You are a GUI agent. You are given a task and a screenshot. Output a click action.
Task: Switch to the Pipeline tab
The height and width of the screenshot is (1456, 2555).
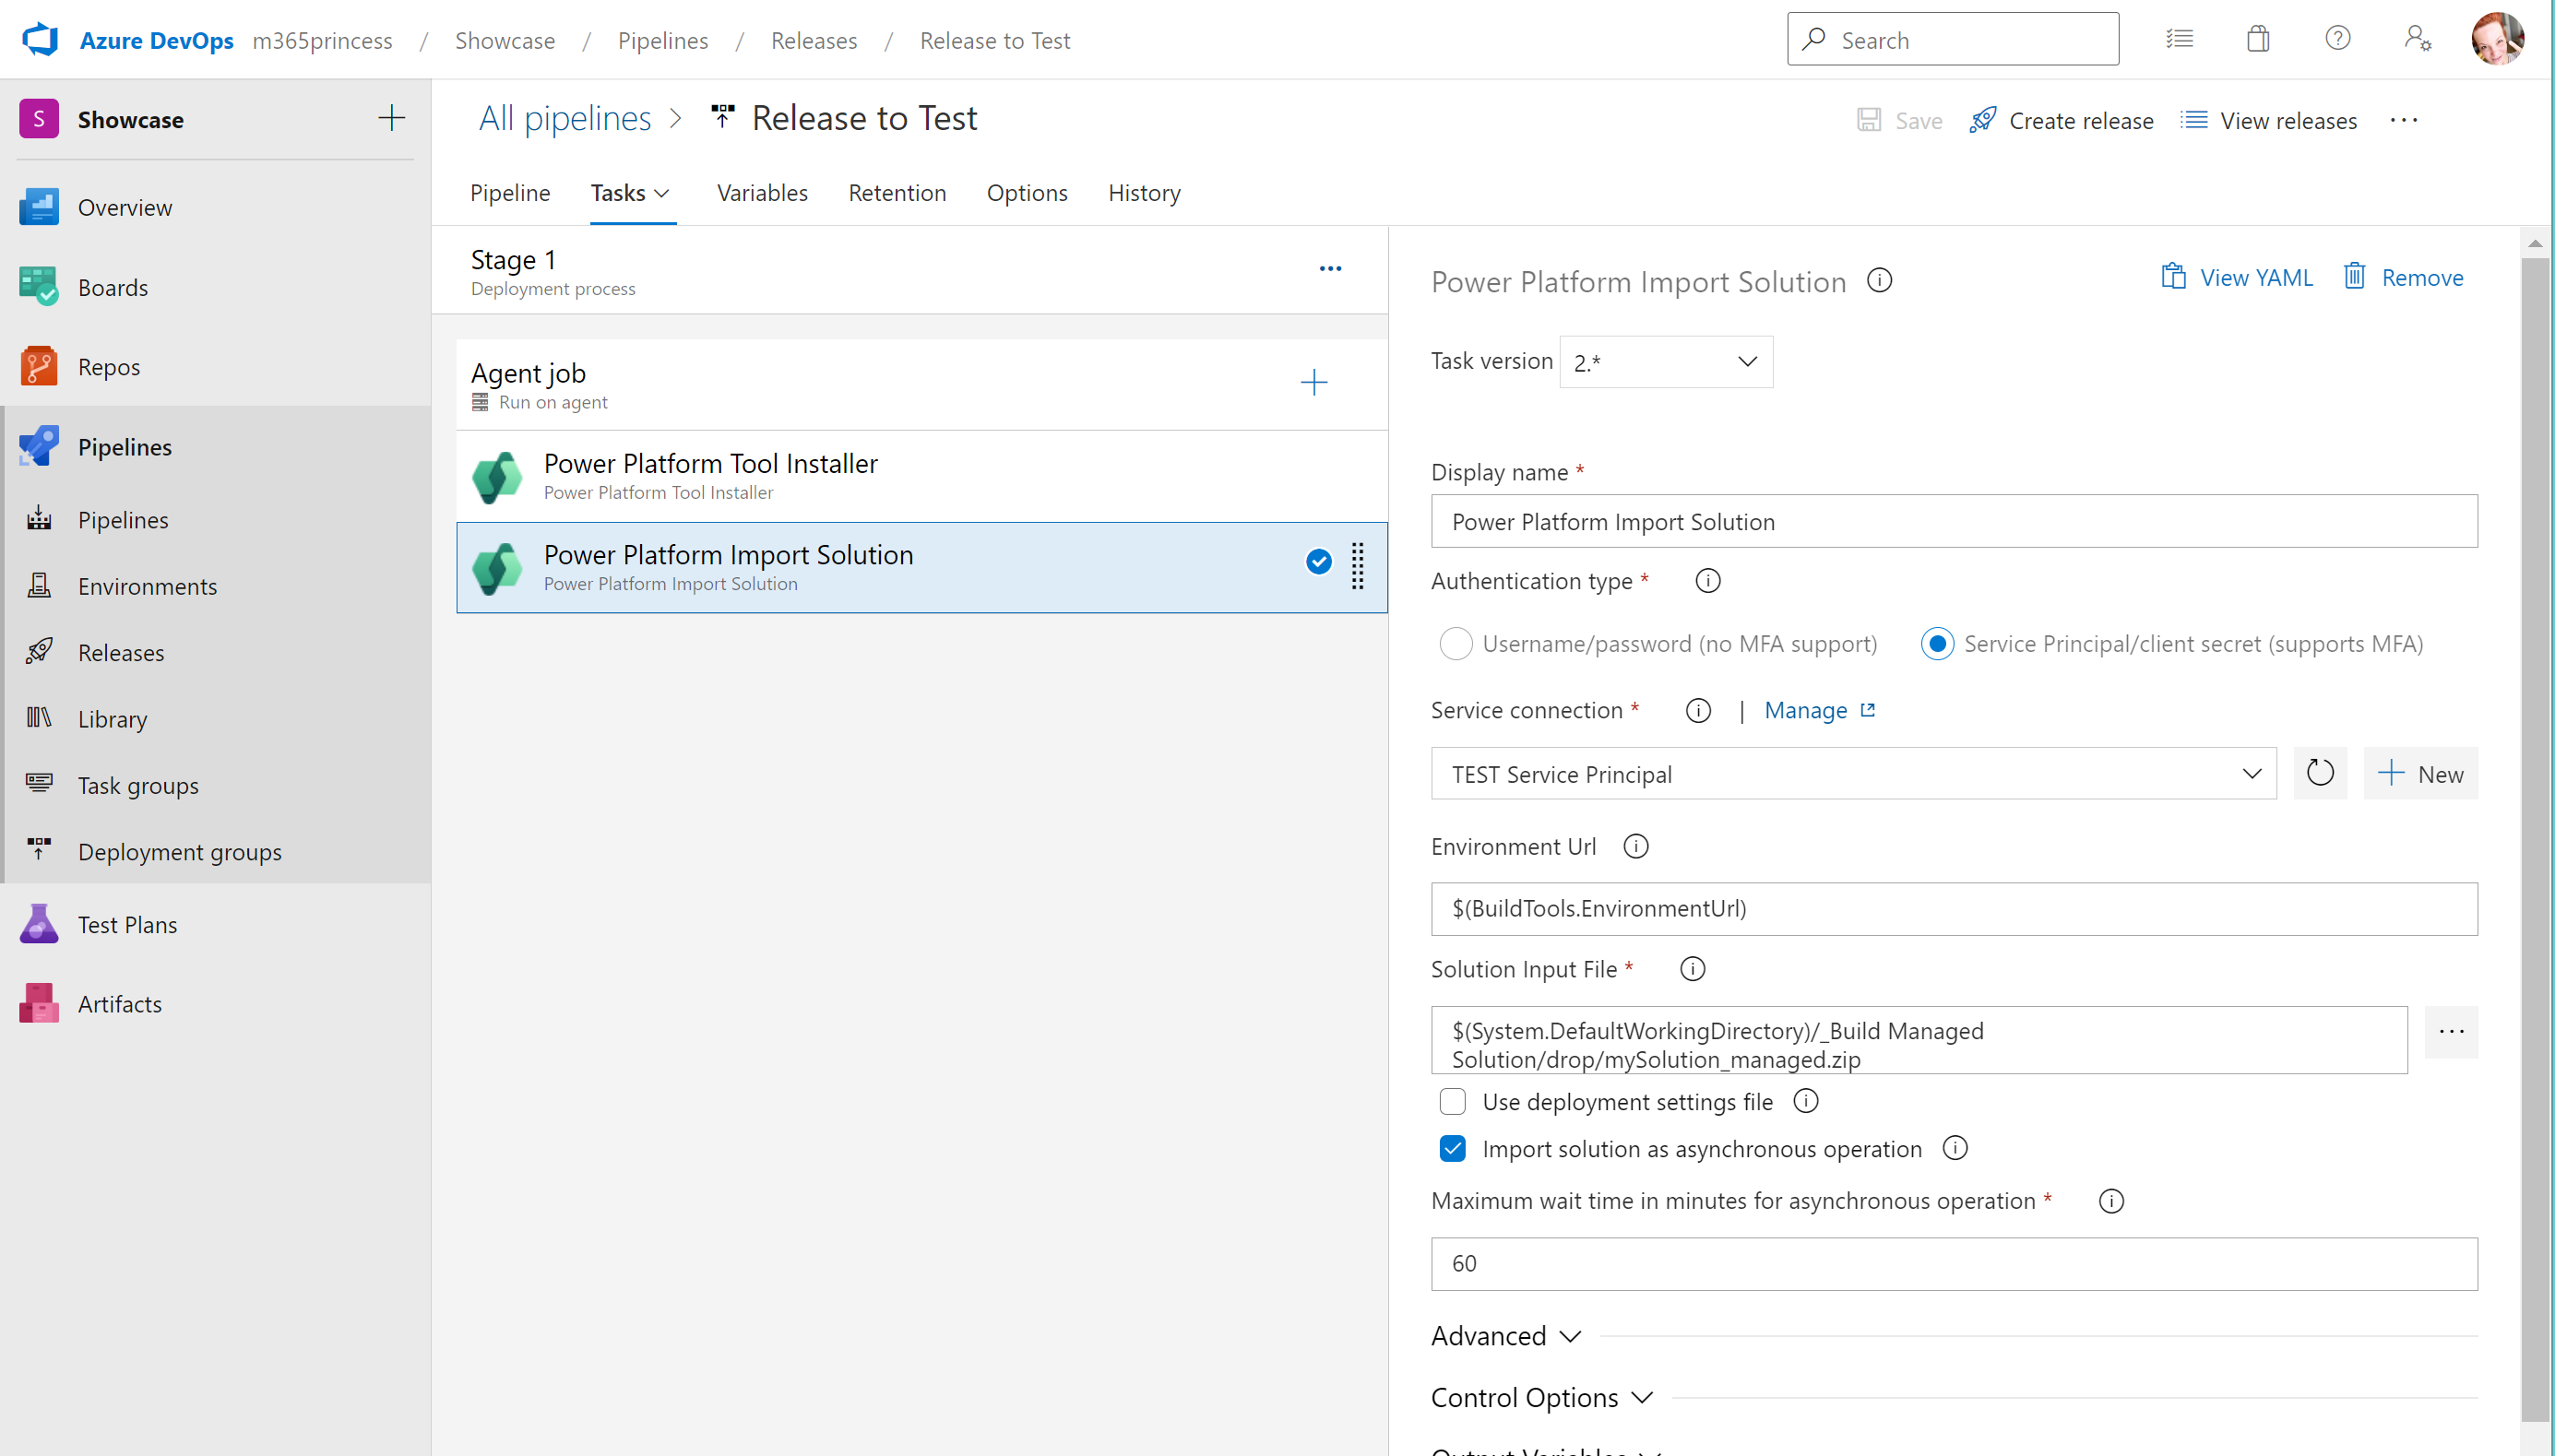coord(510,193)
